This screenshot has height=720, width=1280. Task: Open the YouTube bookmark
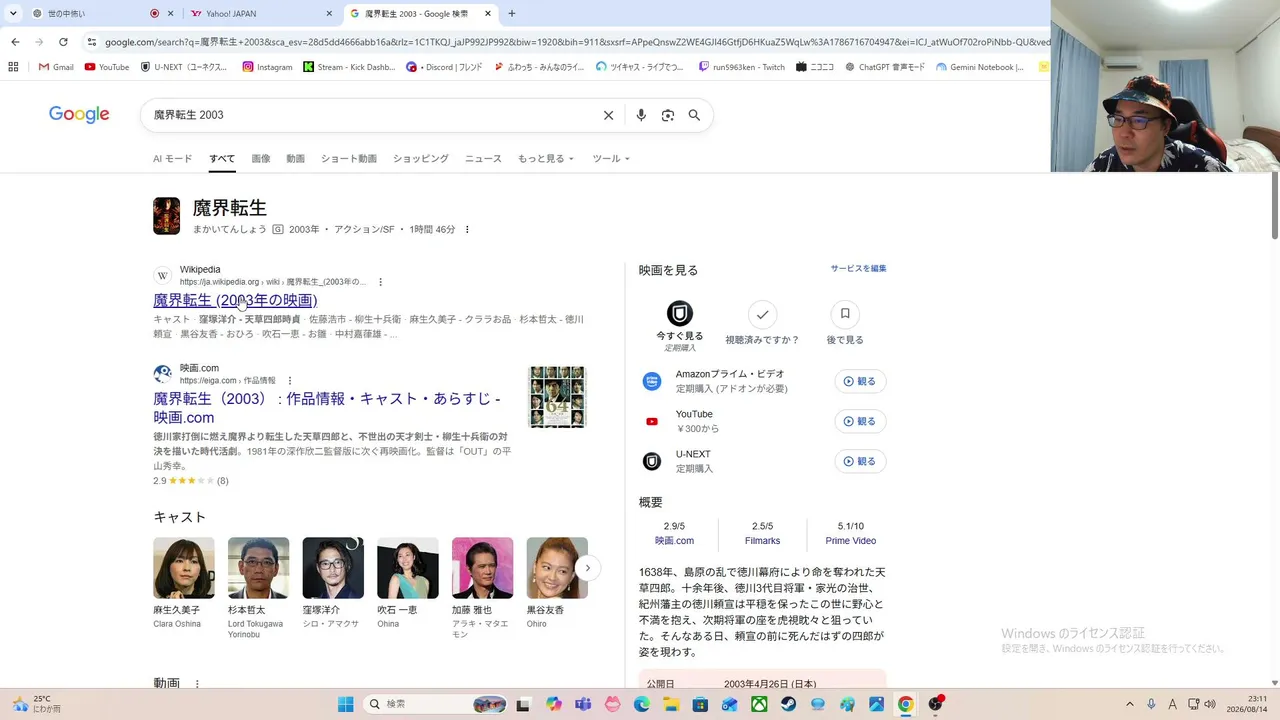[107, 67]
